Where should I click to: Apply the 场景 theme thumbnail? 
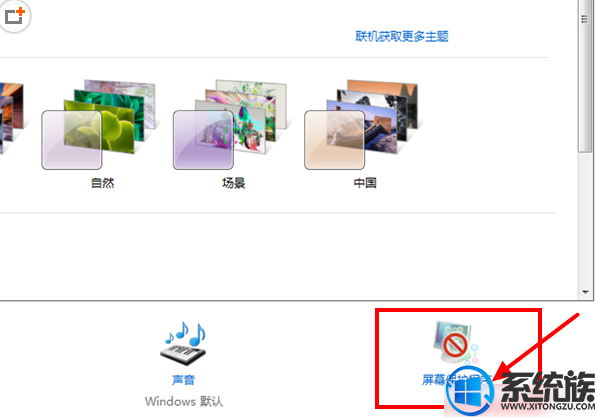[x=231, y=124]
